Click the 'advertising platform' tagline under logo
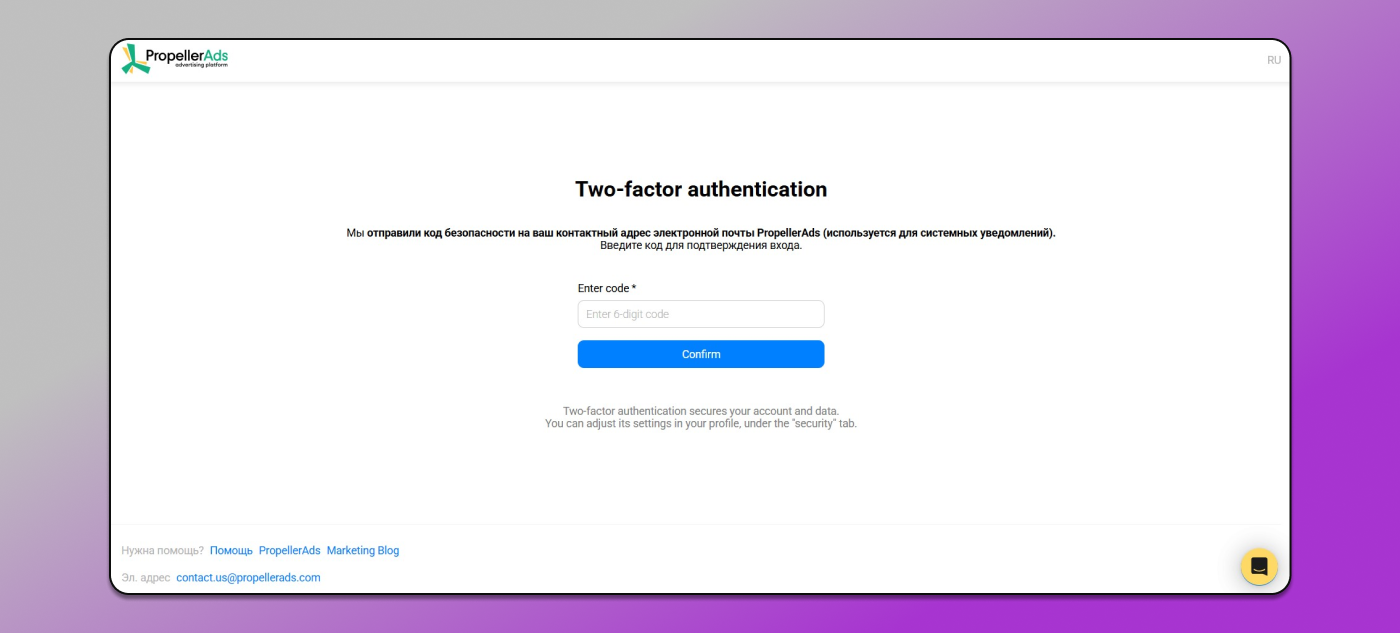This screenshot has height=633, width=1400. (201, 66)
